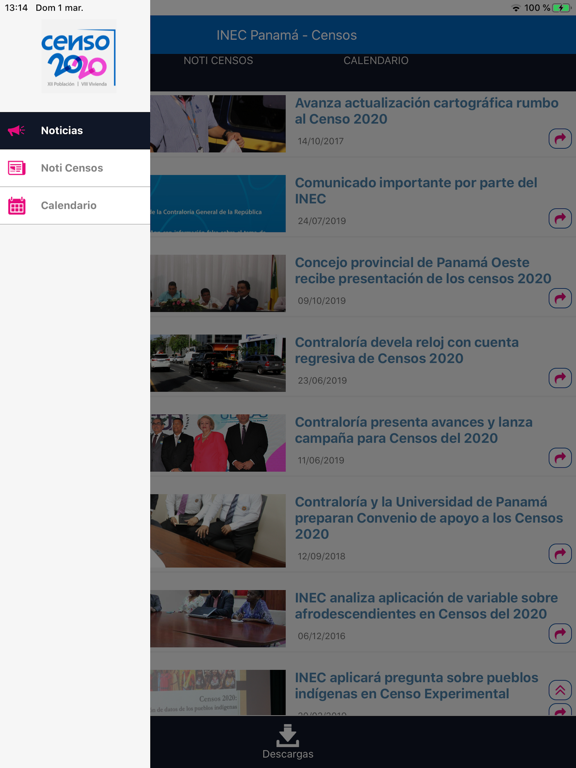Switch to the CALENDARIO tab
576x768 pixels.
[x=376, y=60]
